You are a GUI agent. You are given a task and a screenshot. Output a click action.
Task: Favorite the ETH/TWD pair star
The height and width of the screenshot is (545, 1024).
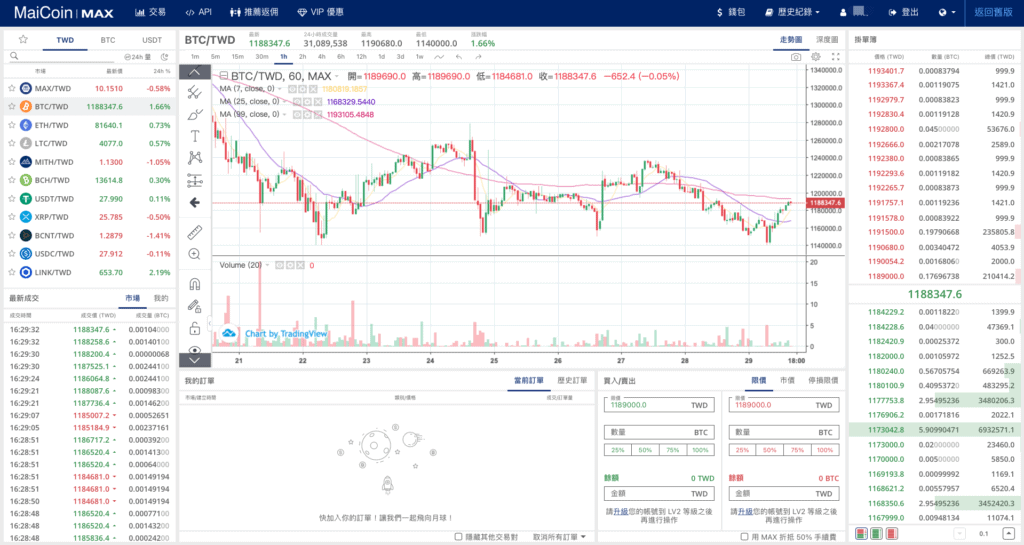[11, 125]
